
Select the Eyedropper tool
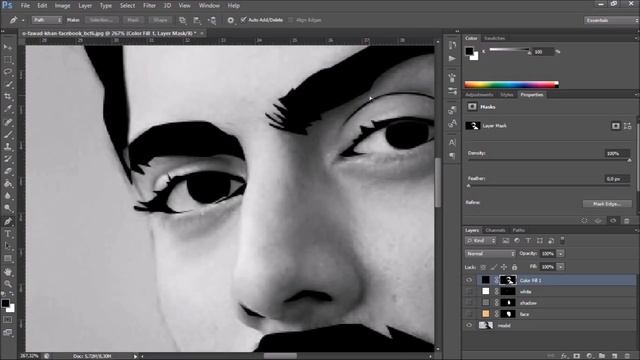tap(8, 109)
